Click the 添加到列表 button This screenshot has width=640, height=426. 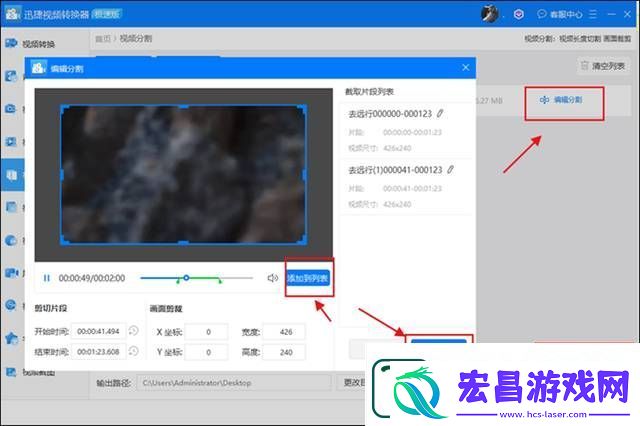point(308,278)
